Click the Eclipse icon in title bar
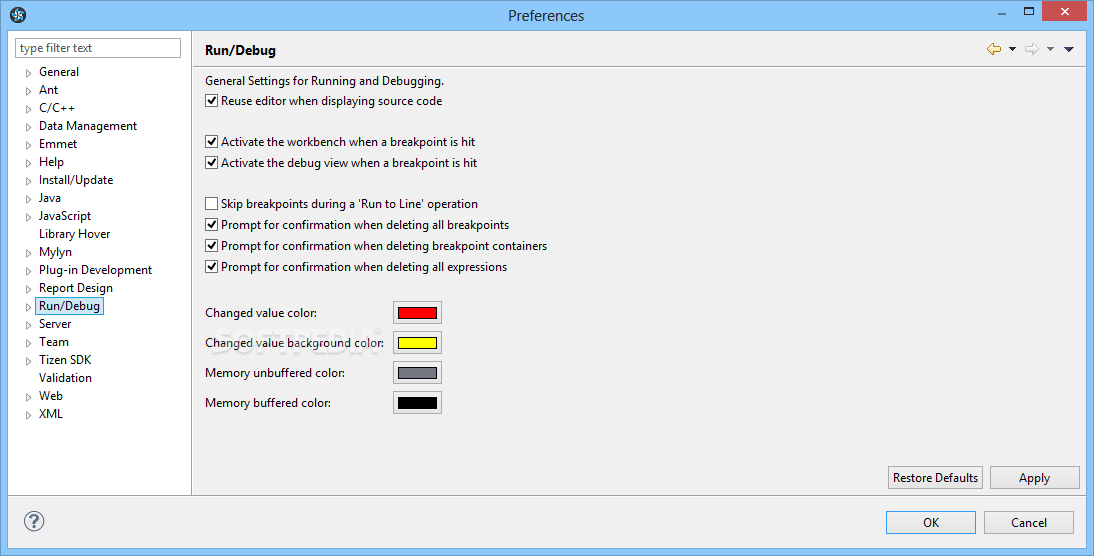The image size is (1094, 556). click(18, 15)
